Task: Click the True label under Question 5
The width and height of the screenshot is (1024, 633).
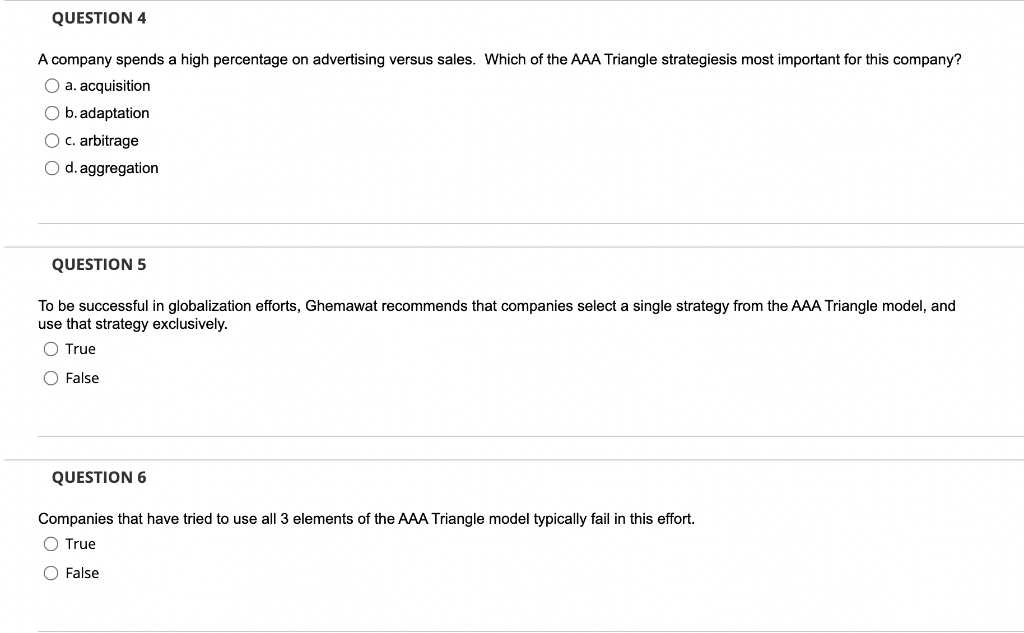Action: coord(80,348)
